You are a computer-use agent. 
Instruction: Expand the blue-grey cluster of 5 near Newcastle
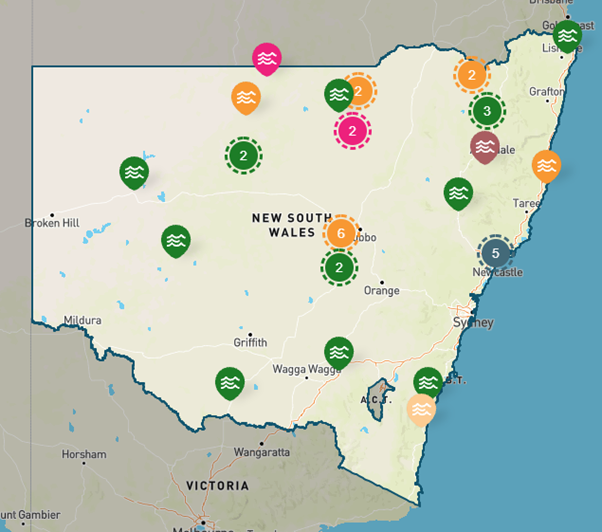(x=495, y=252)
